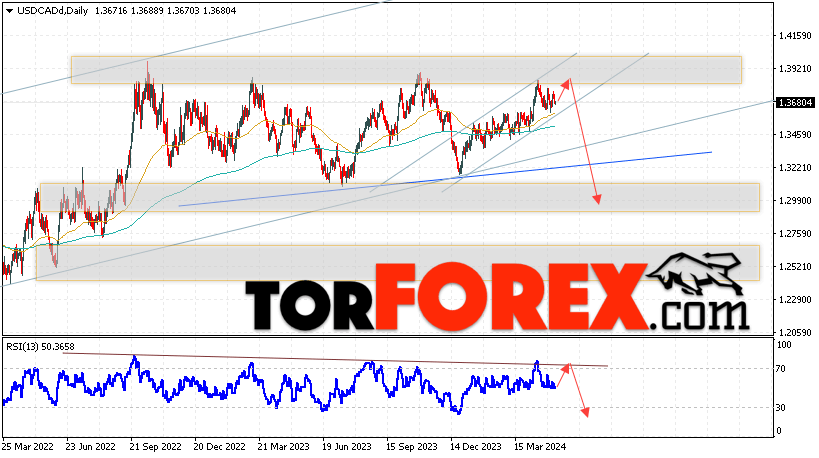Click the 1.27590 price axis label

click(x=795, y=233)
